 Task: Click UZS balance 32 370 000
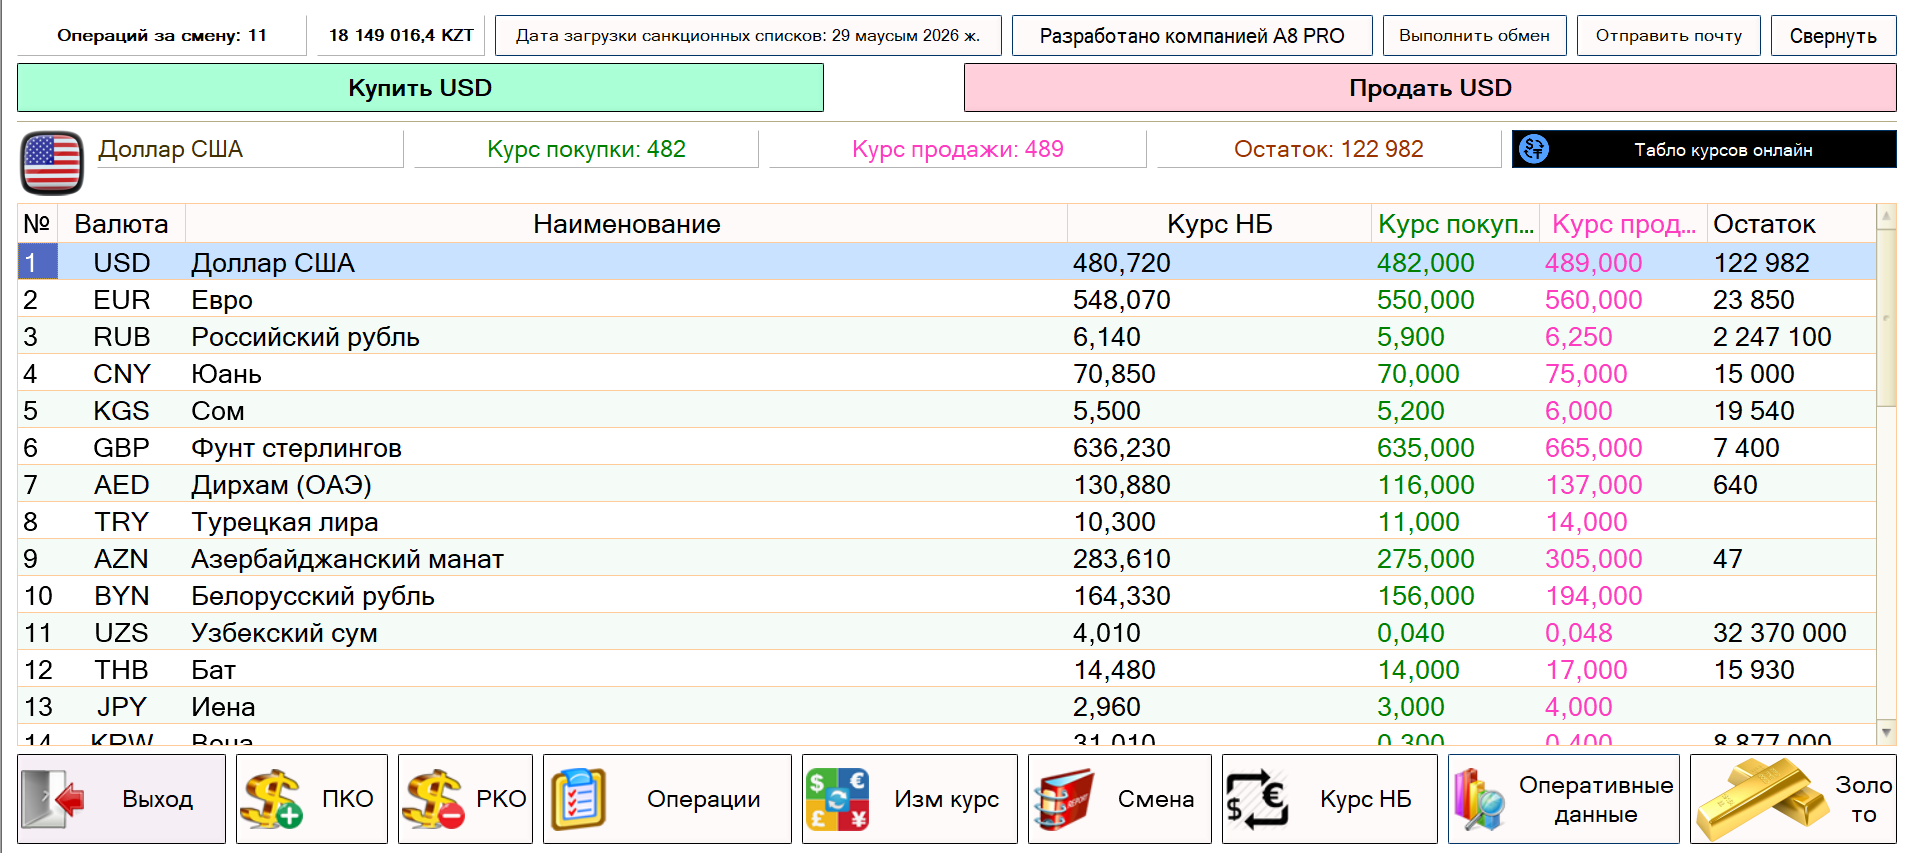[1780, 633]
